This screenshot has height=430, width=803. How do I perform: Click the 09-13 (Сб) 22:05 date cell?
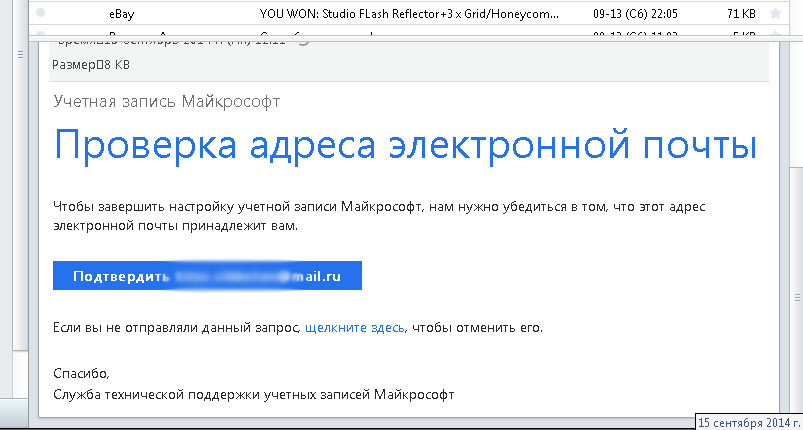(x=635, y=14)
